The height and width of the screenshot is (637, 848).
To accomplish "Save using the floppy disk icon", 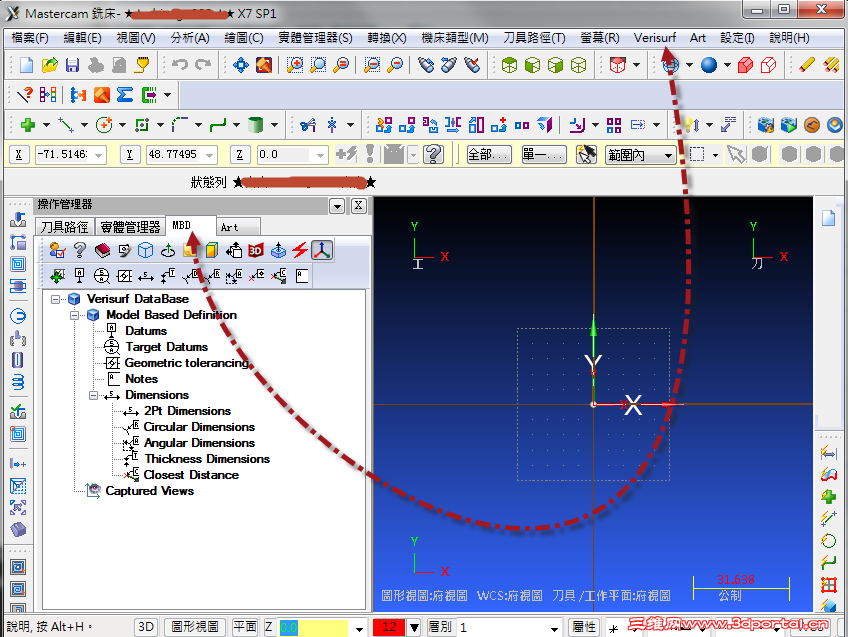I will 72,65.
